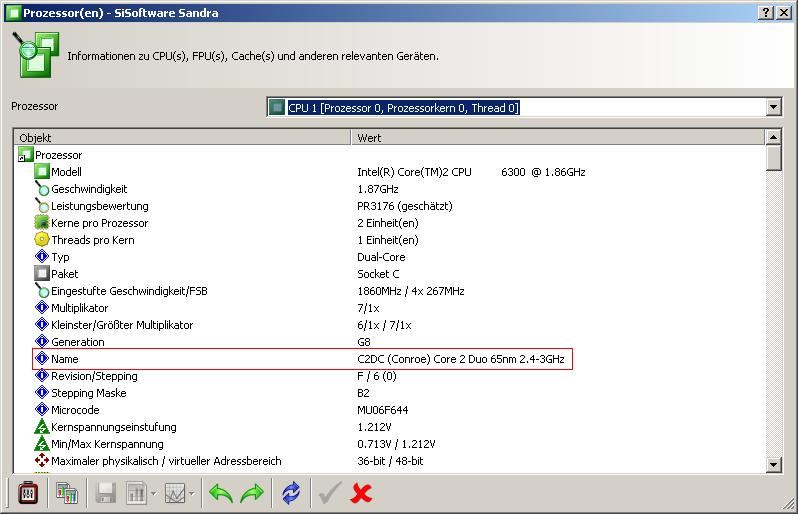798x514 pixels.
Task: Cancel with the red X icon
Action: pos(361,493)
